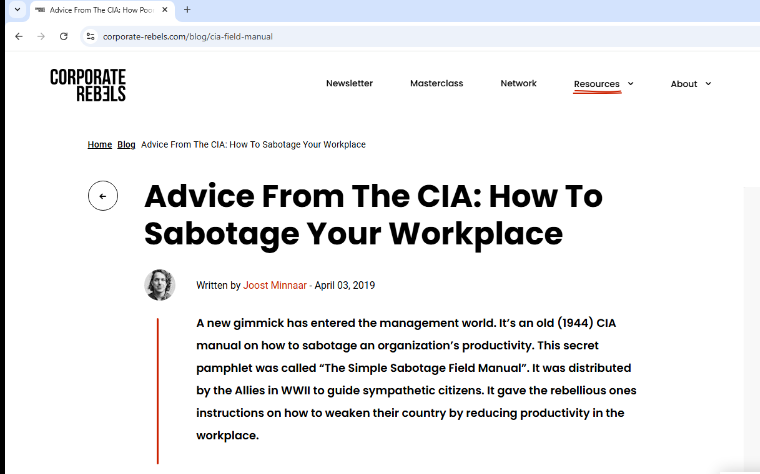
Task: Click the author avatar photo
Action: tap(160, 285)
